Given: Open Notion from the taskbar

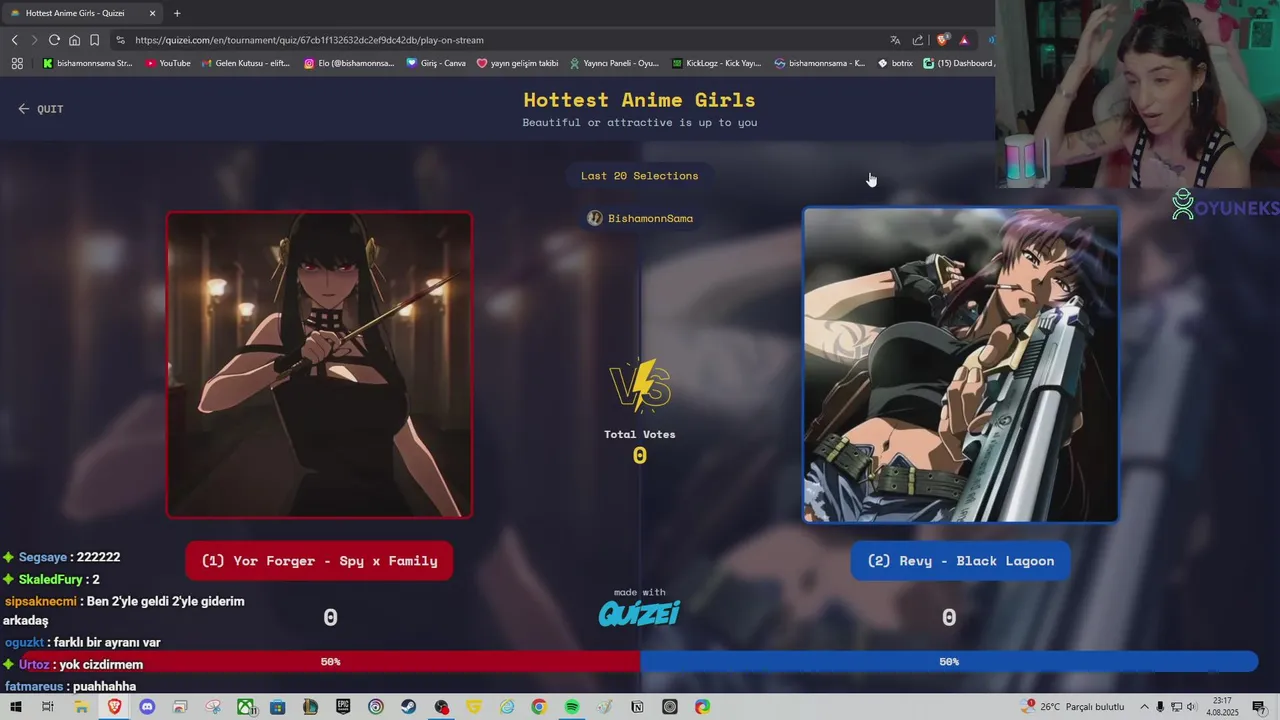Looking at the screenshot, I should (x=637, y=707).
